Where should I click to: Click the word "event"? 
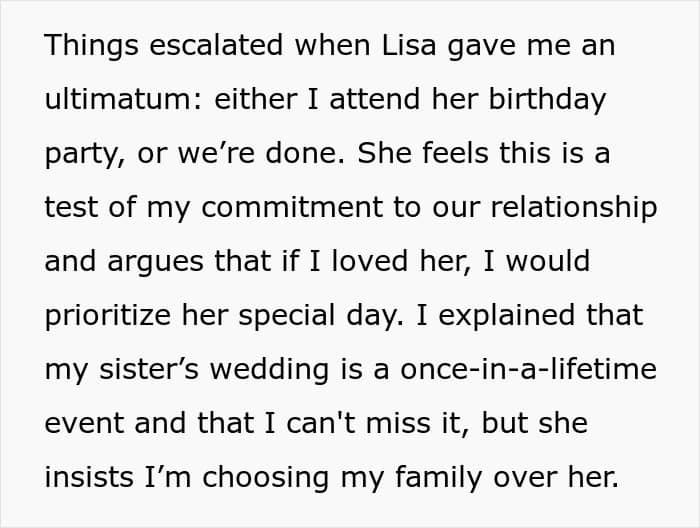pos(84,423)
